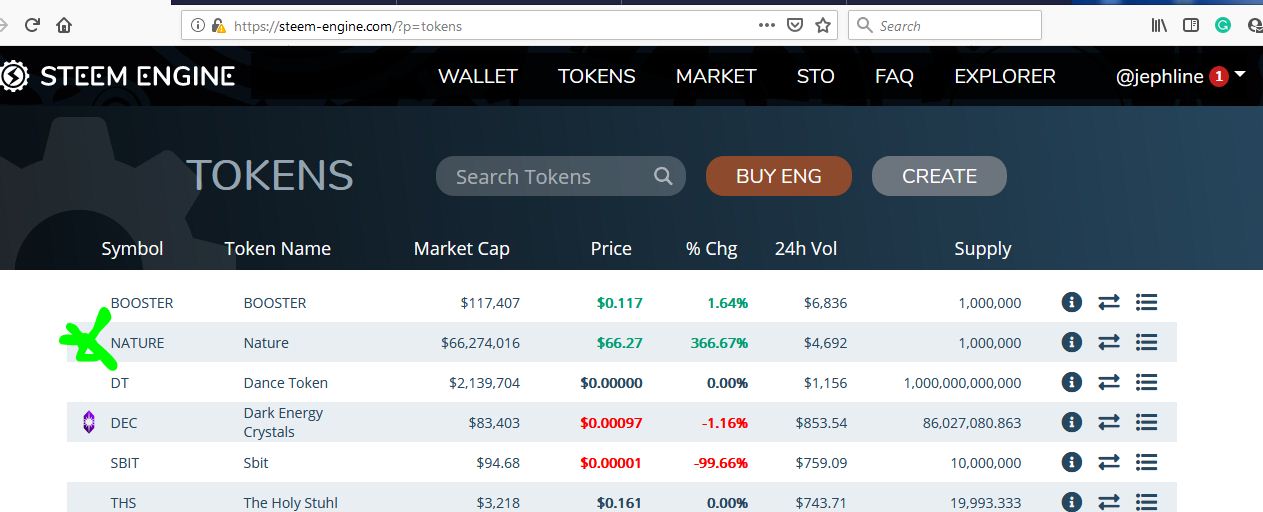Open the Grammarly extension icon
This screenshot has height=512, width=1263.
click(1222, 26)
